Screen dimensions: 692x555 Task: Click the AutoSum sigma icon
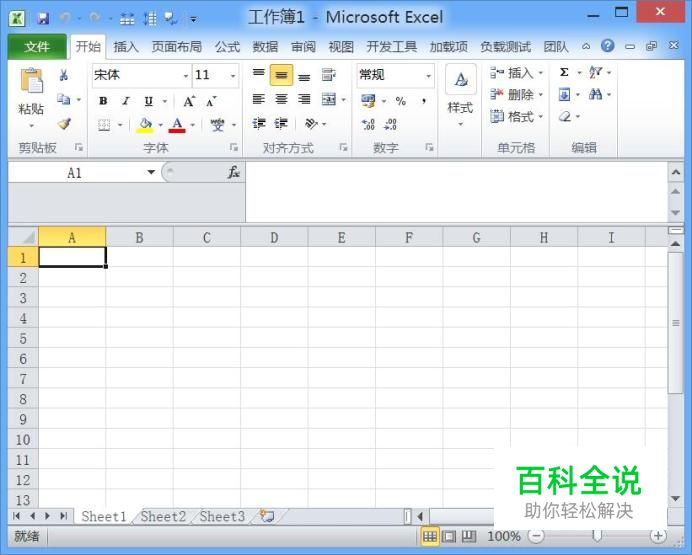(564, 72)
